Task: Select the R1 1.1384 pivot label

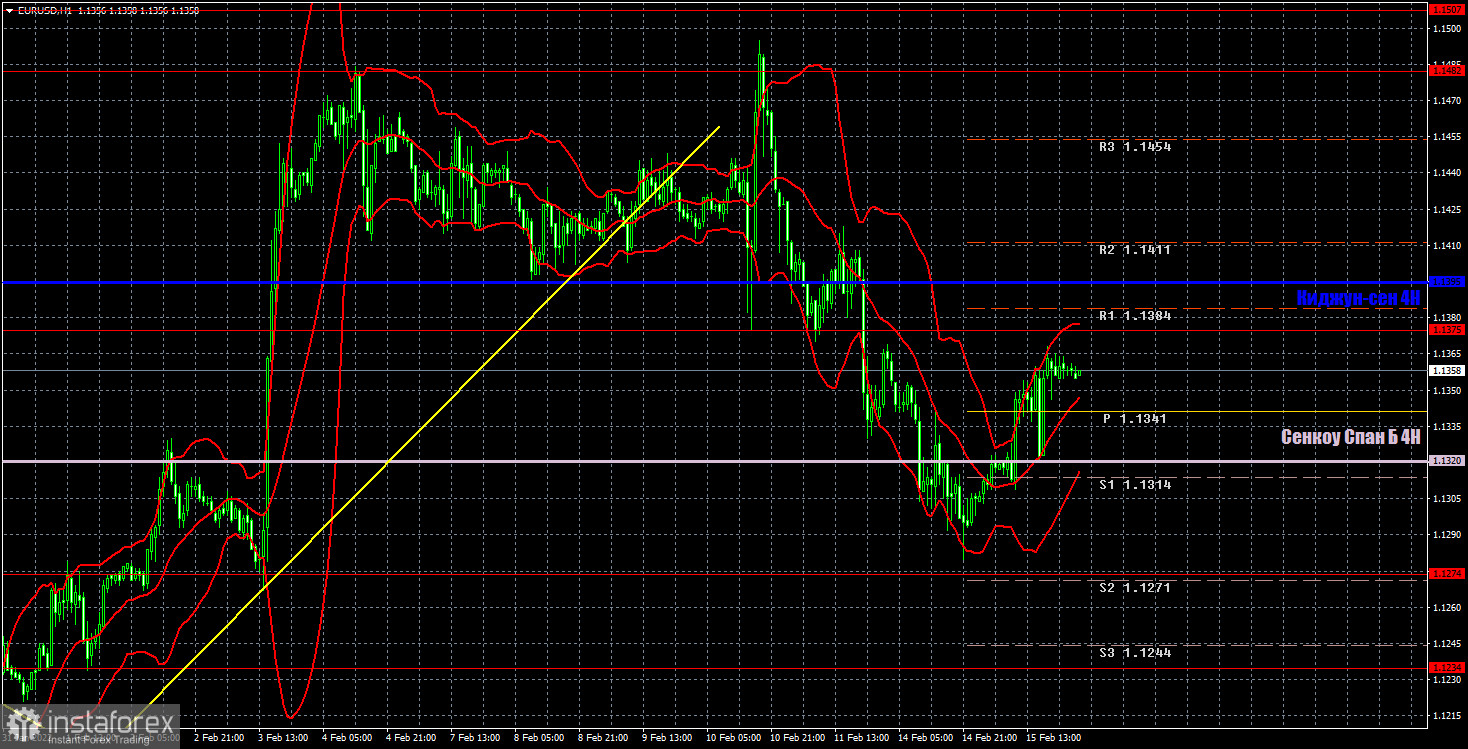Action: click(x=1134, y=315)
